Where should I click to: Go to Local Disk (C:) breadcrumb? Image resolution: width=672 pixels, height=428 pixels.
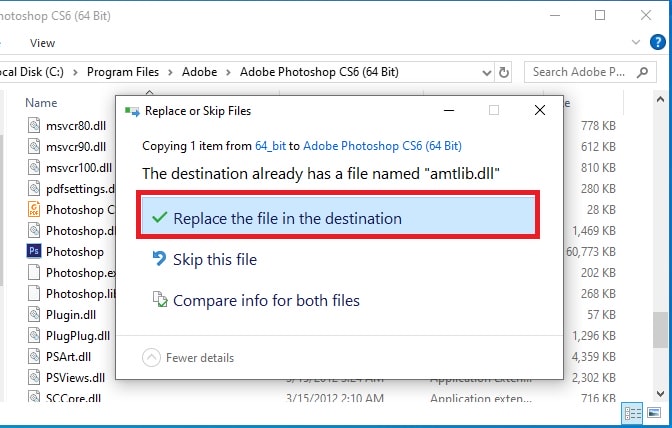tap(32, 72)
